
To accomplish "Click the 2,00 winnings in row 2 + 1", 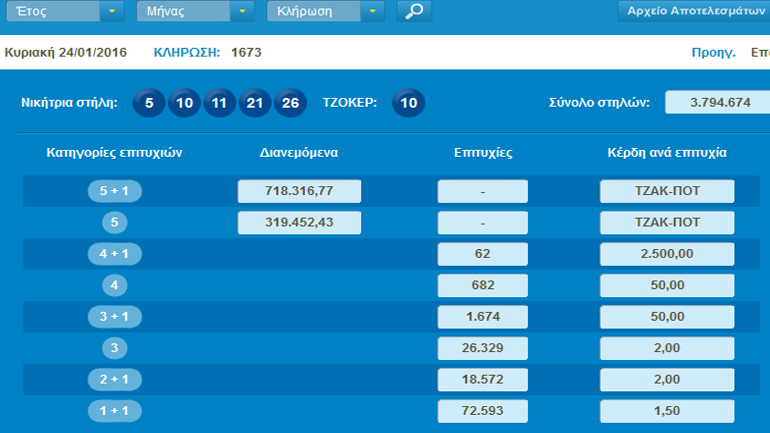I will click(x=667, y=379).
